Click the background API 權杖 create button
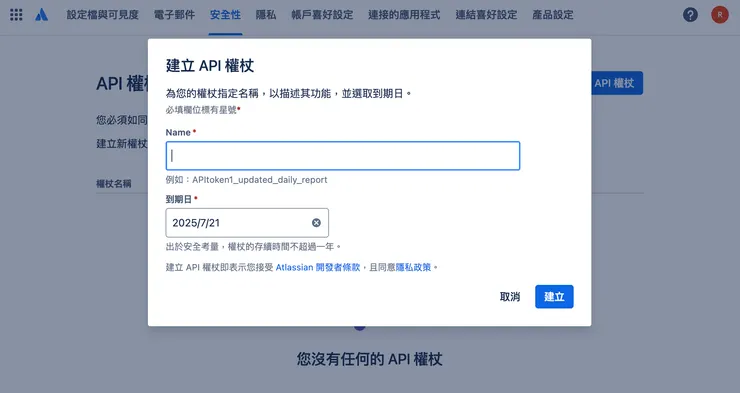The image size is (740, 393). pyautogui.click(x=617, y=83)
